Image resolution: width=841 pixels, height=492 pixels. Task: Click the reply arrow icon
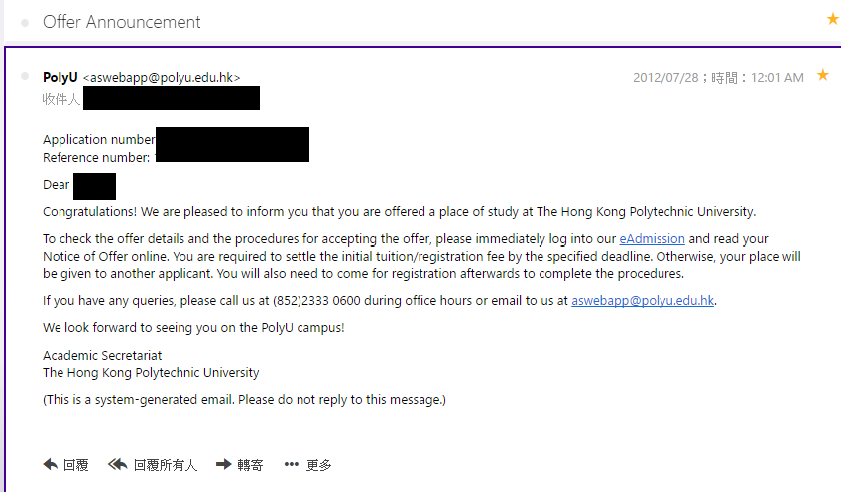pyautogui.click(x=50, y=464)
